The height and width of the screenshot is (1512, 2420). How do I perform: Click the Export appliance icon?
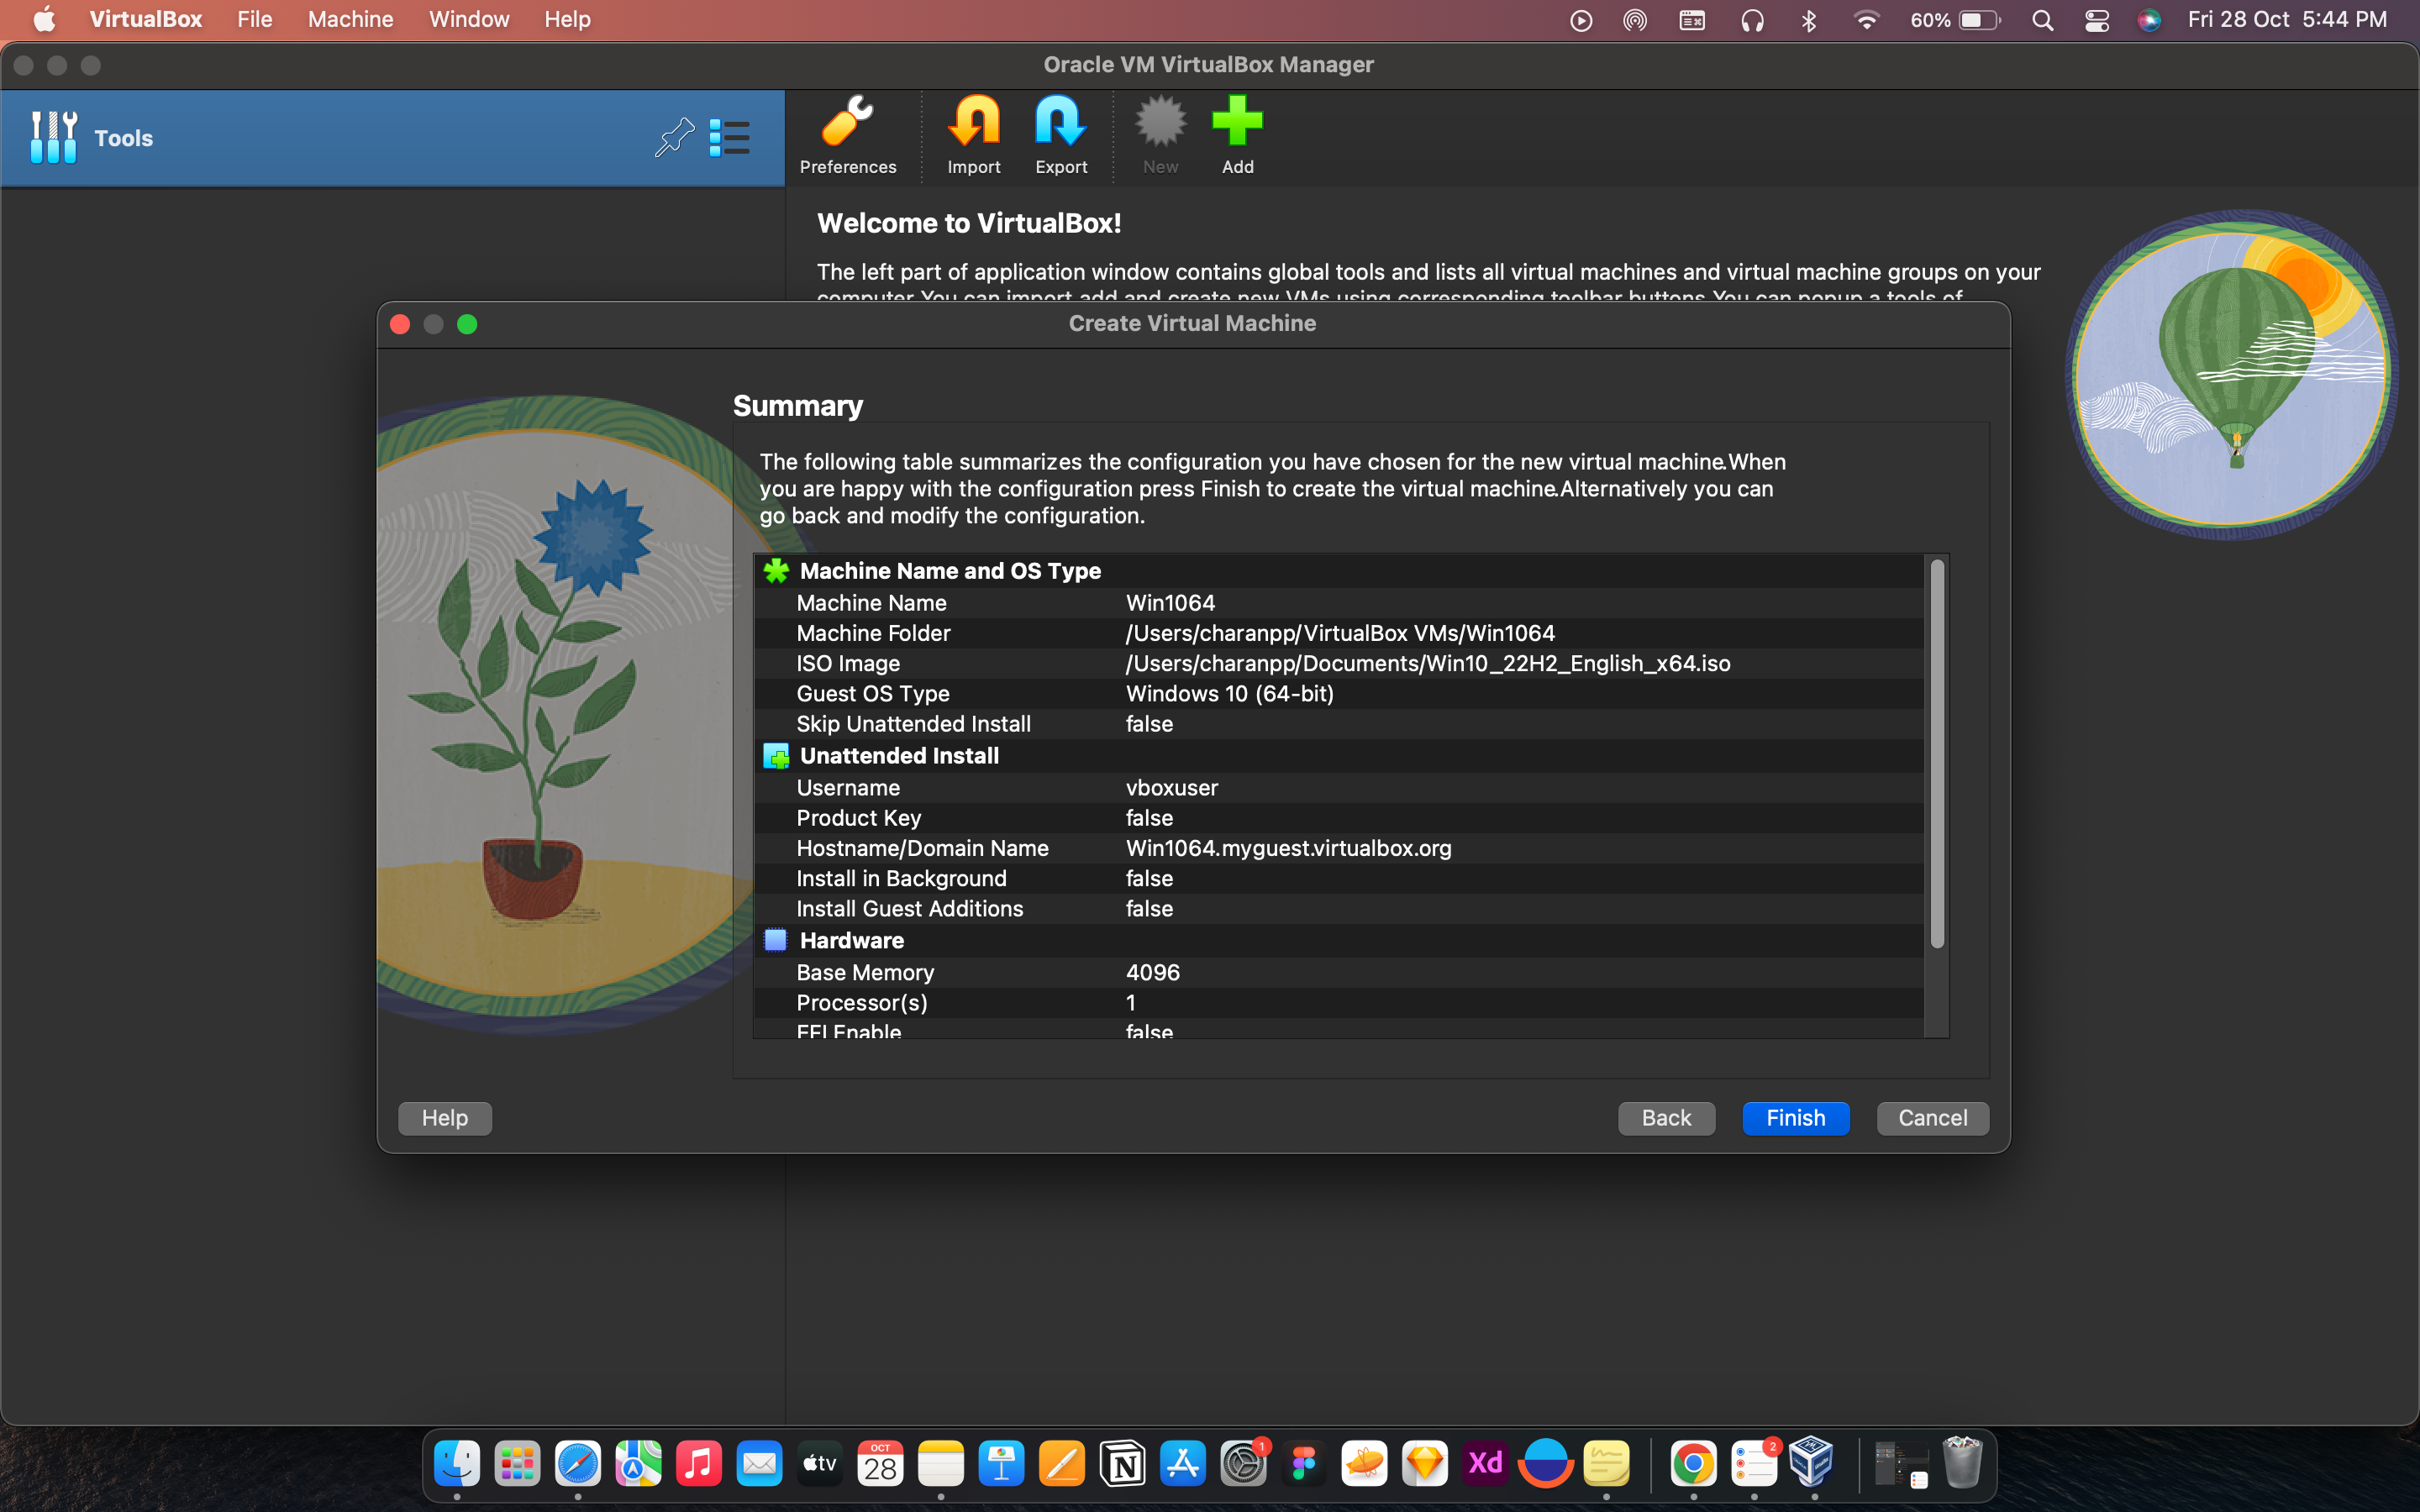[1060, 123]
